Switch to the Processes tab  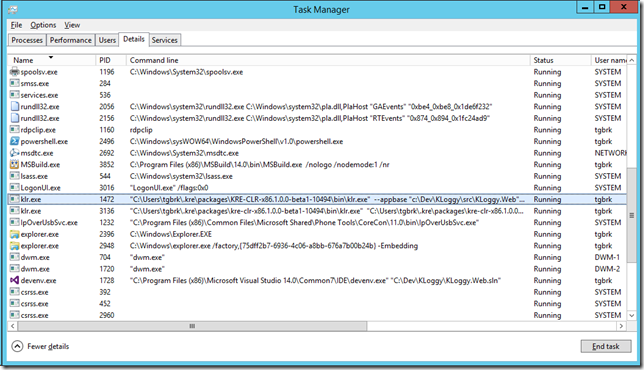click(27, 40)
